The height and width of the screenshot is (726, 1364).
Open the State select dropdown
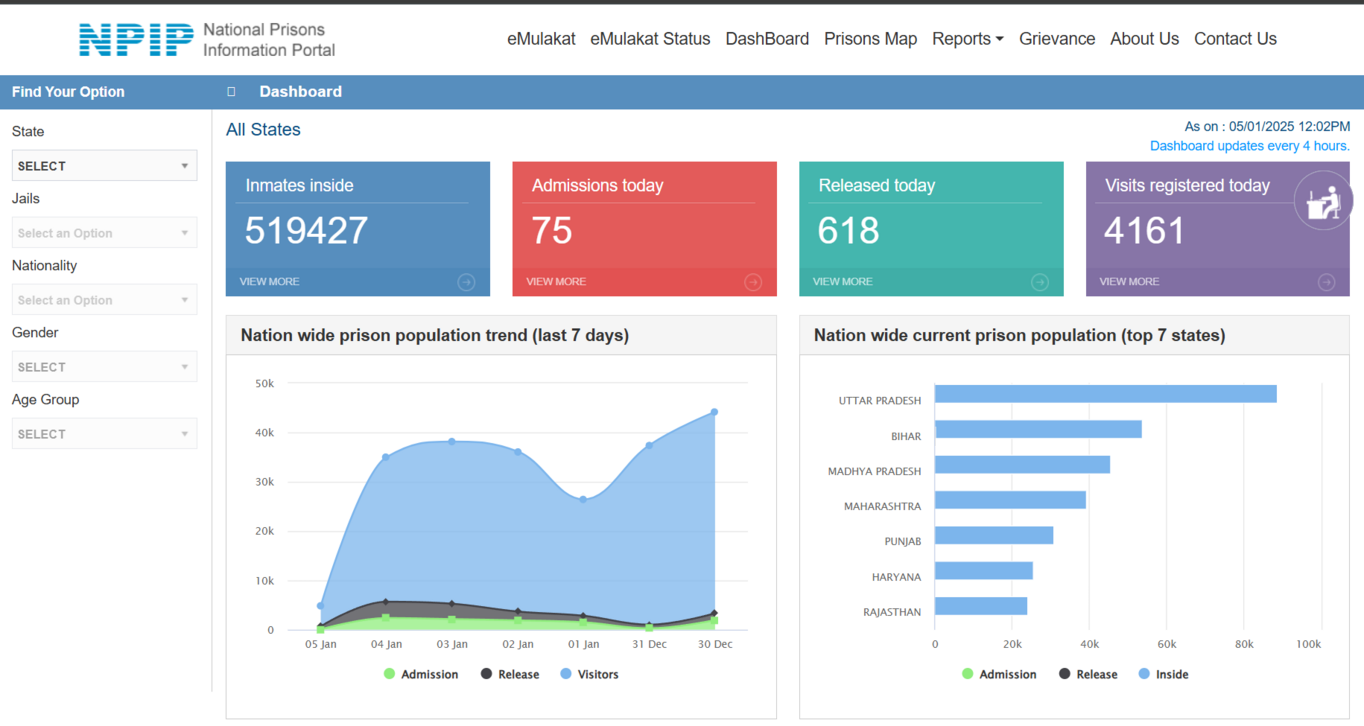point(104,166)
